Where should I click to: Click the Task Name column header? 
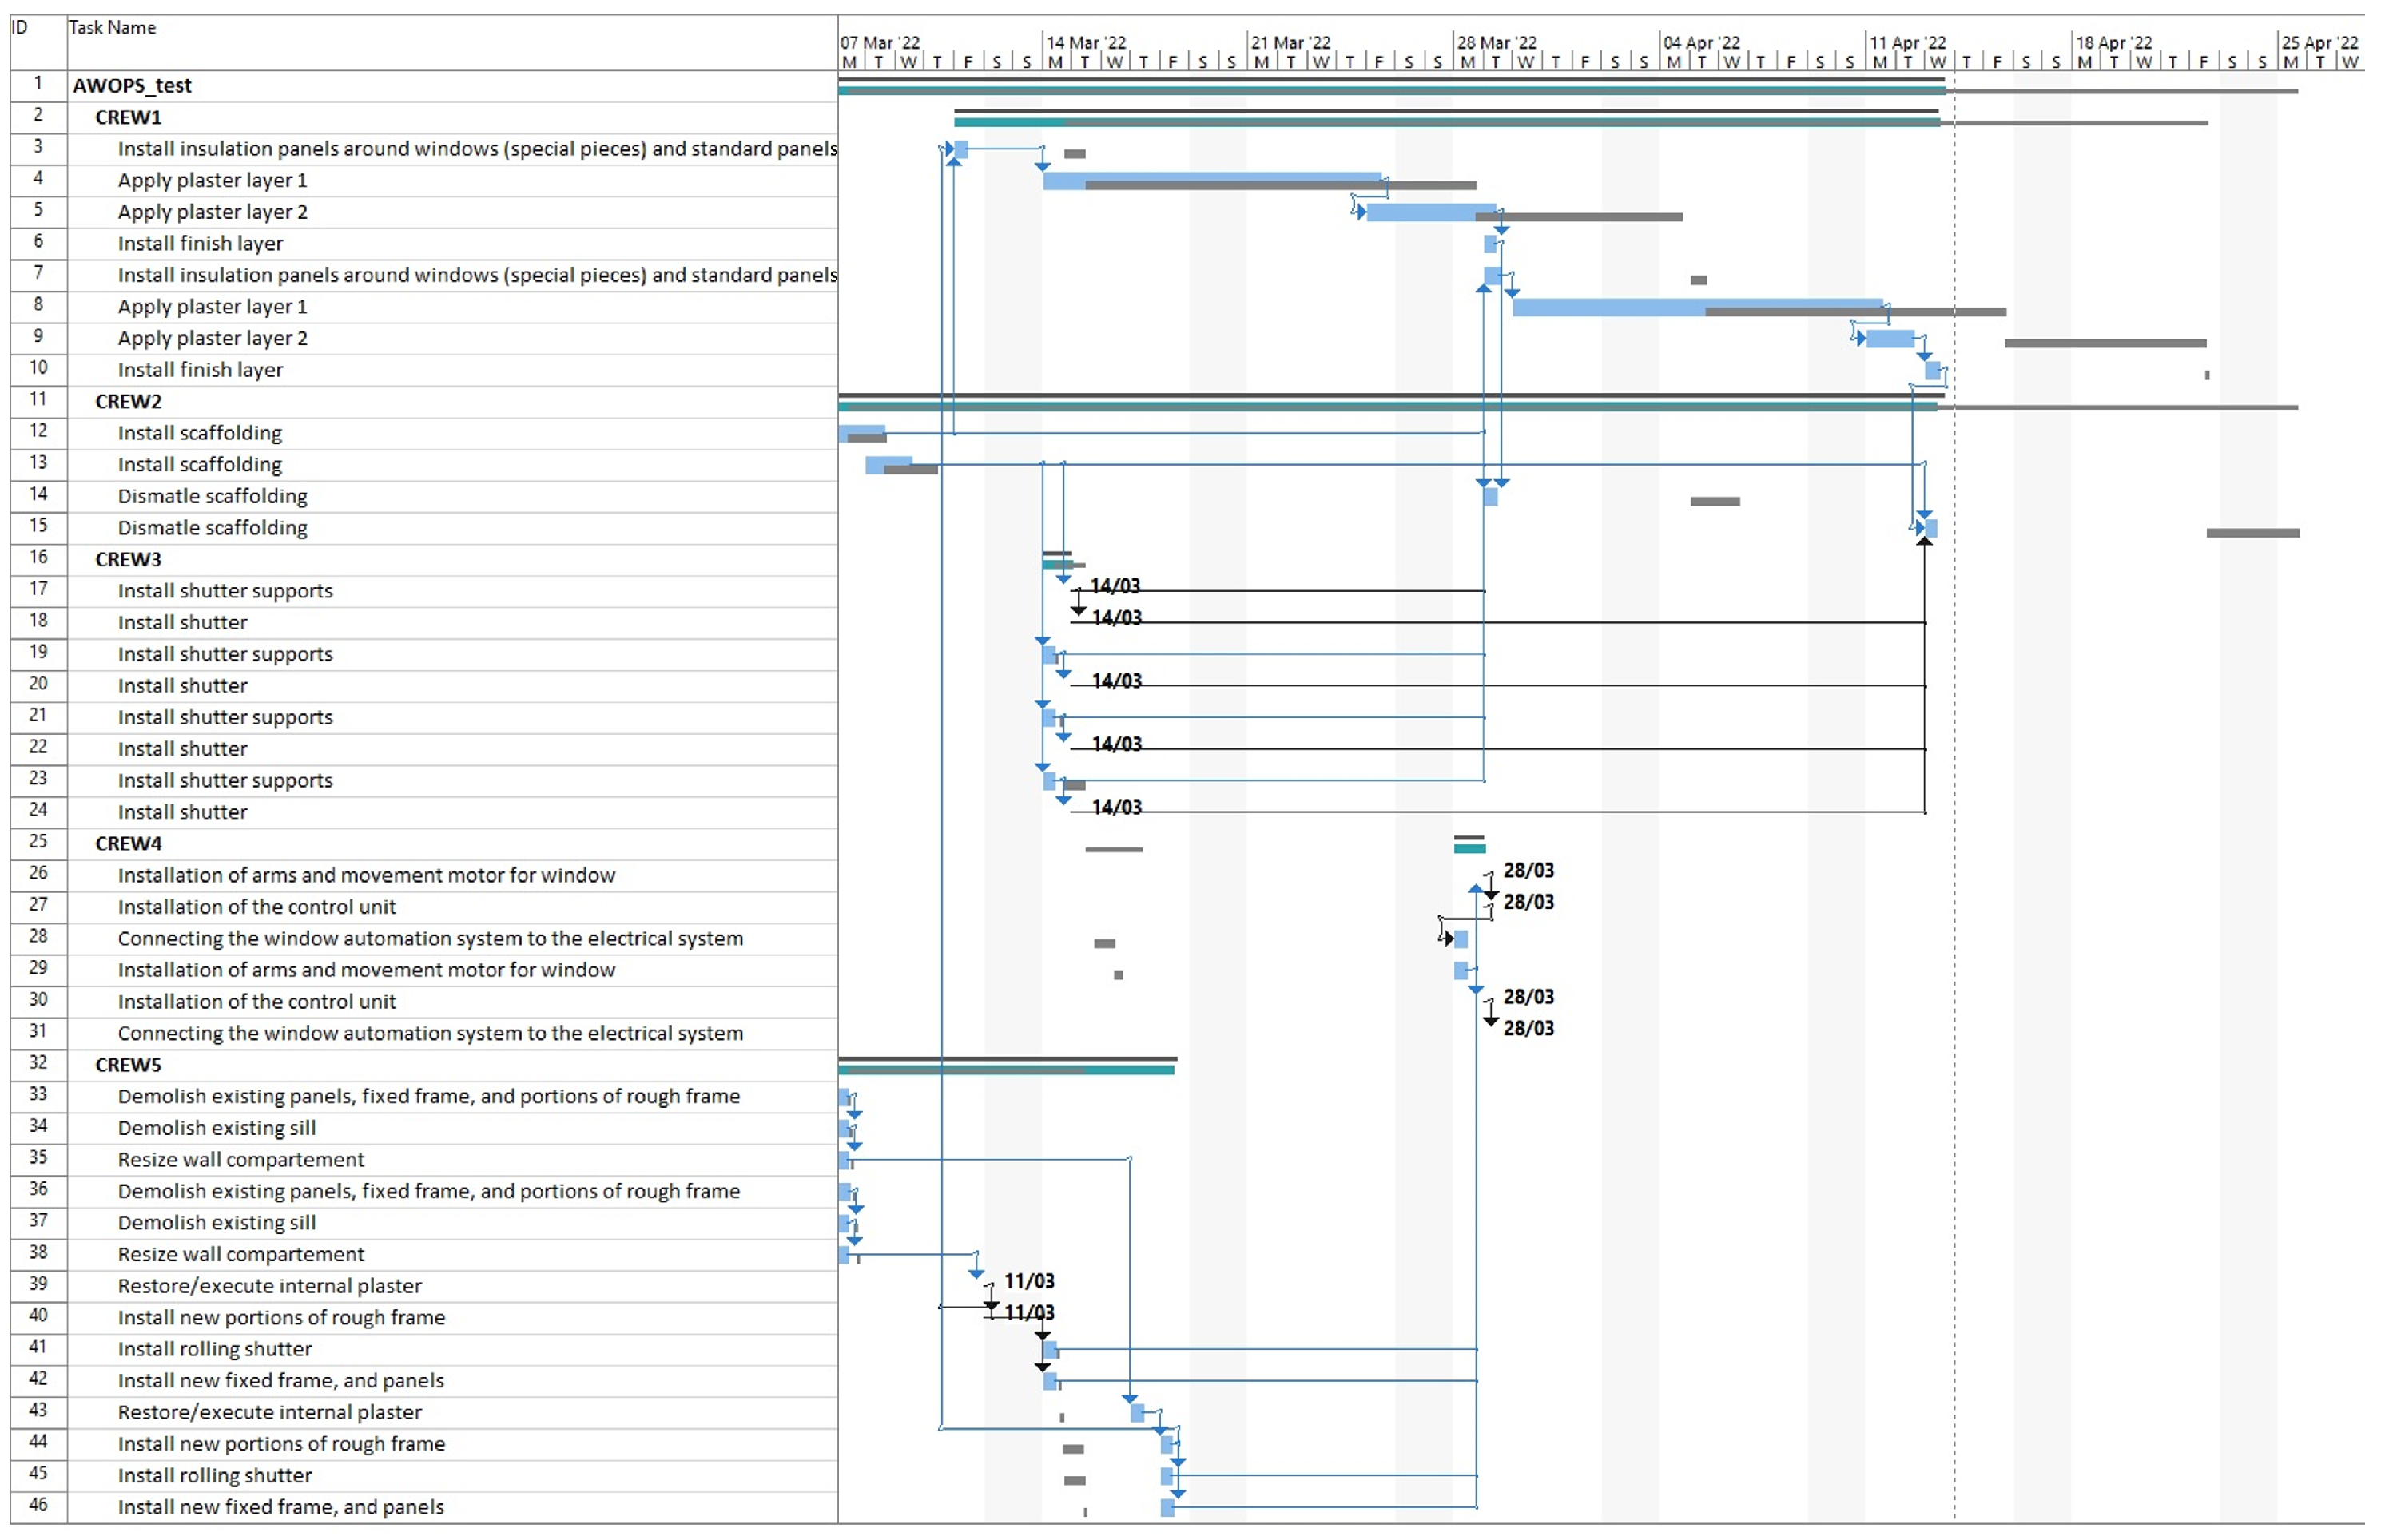(112, 28)
